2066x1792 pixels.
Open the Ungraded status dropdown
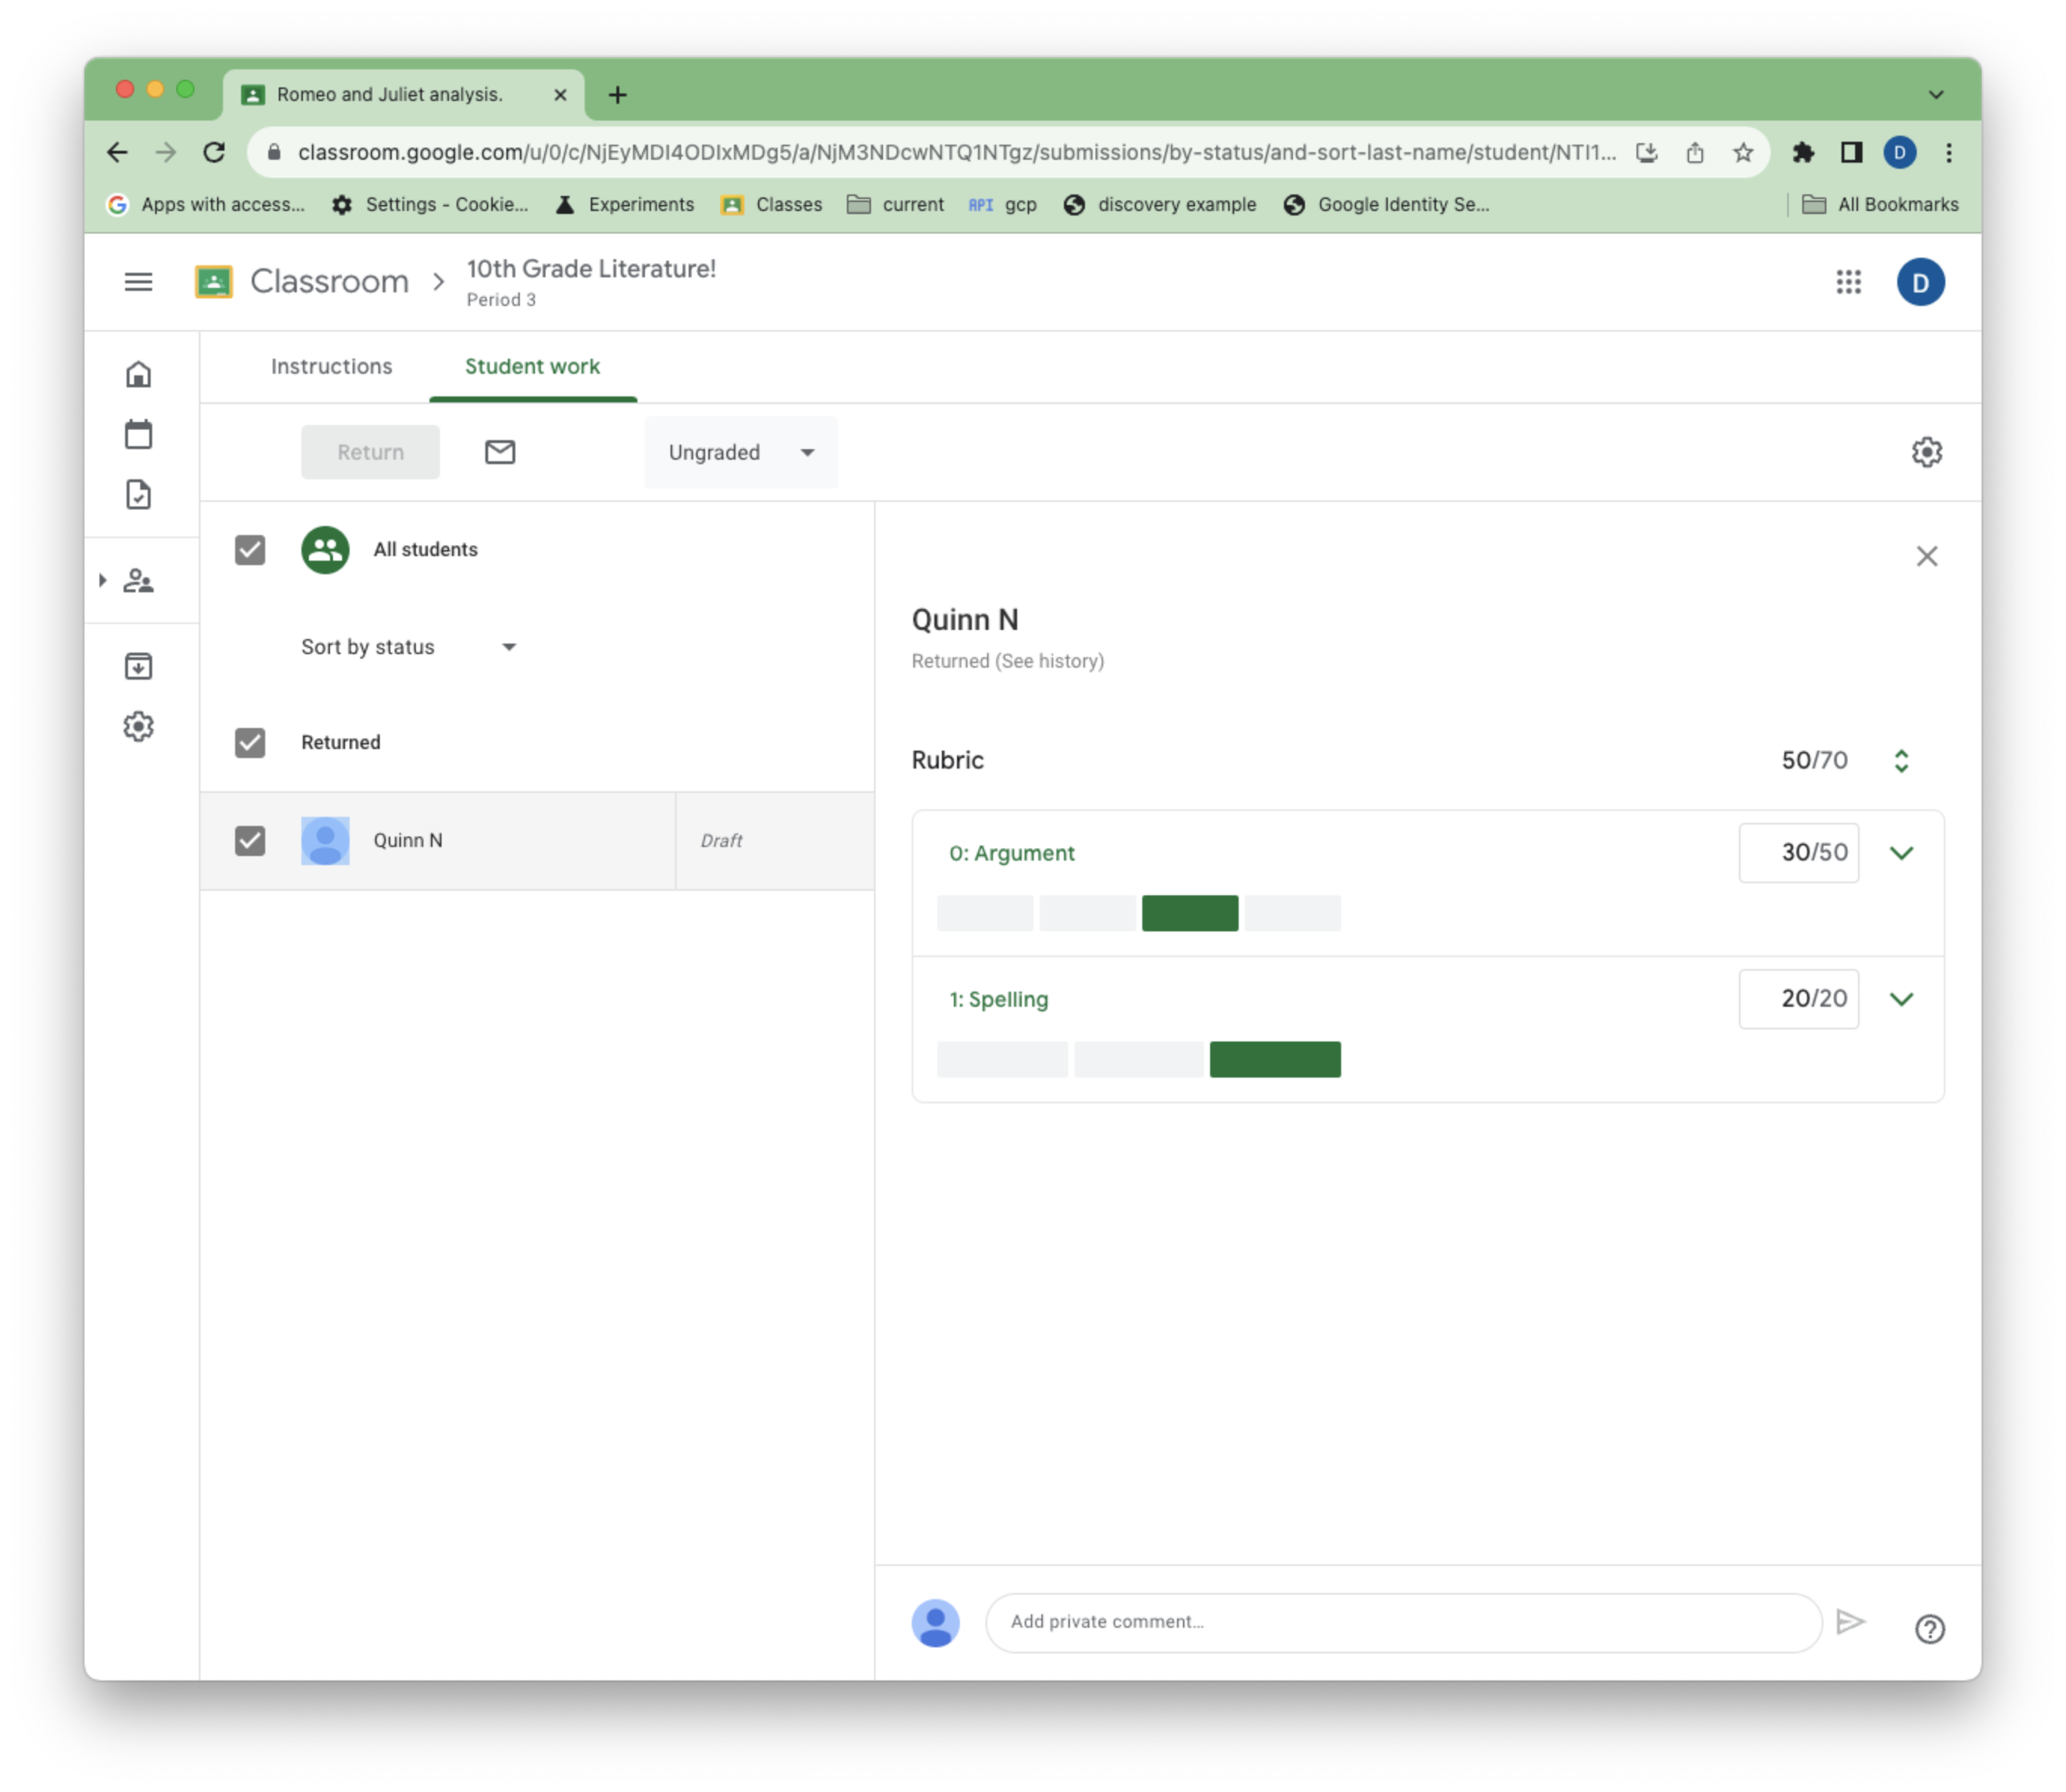point(738,451)
